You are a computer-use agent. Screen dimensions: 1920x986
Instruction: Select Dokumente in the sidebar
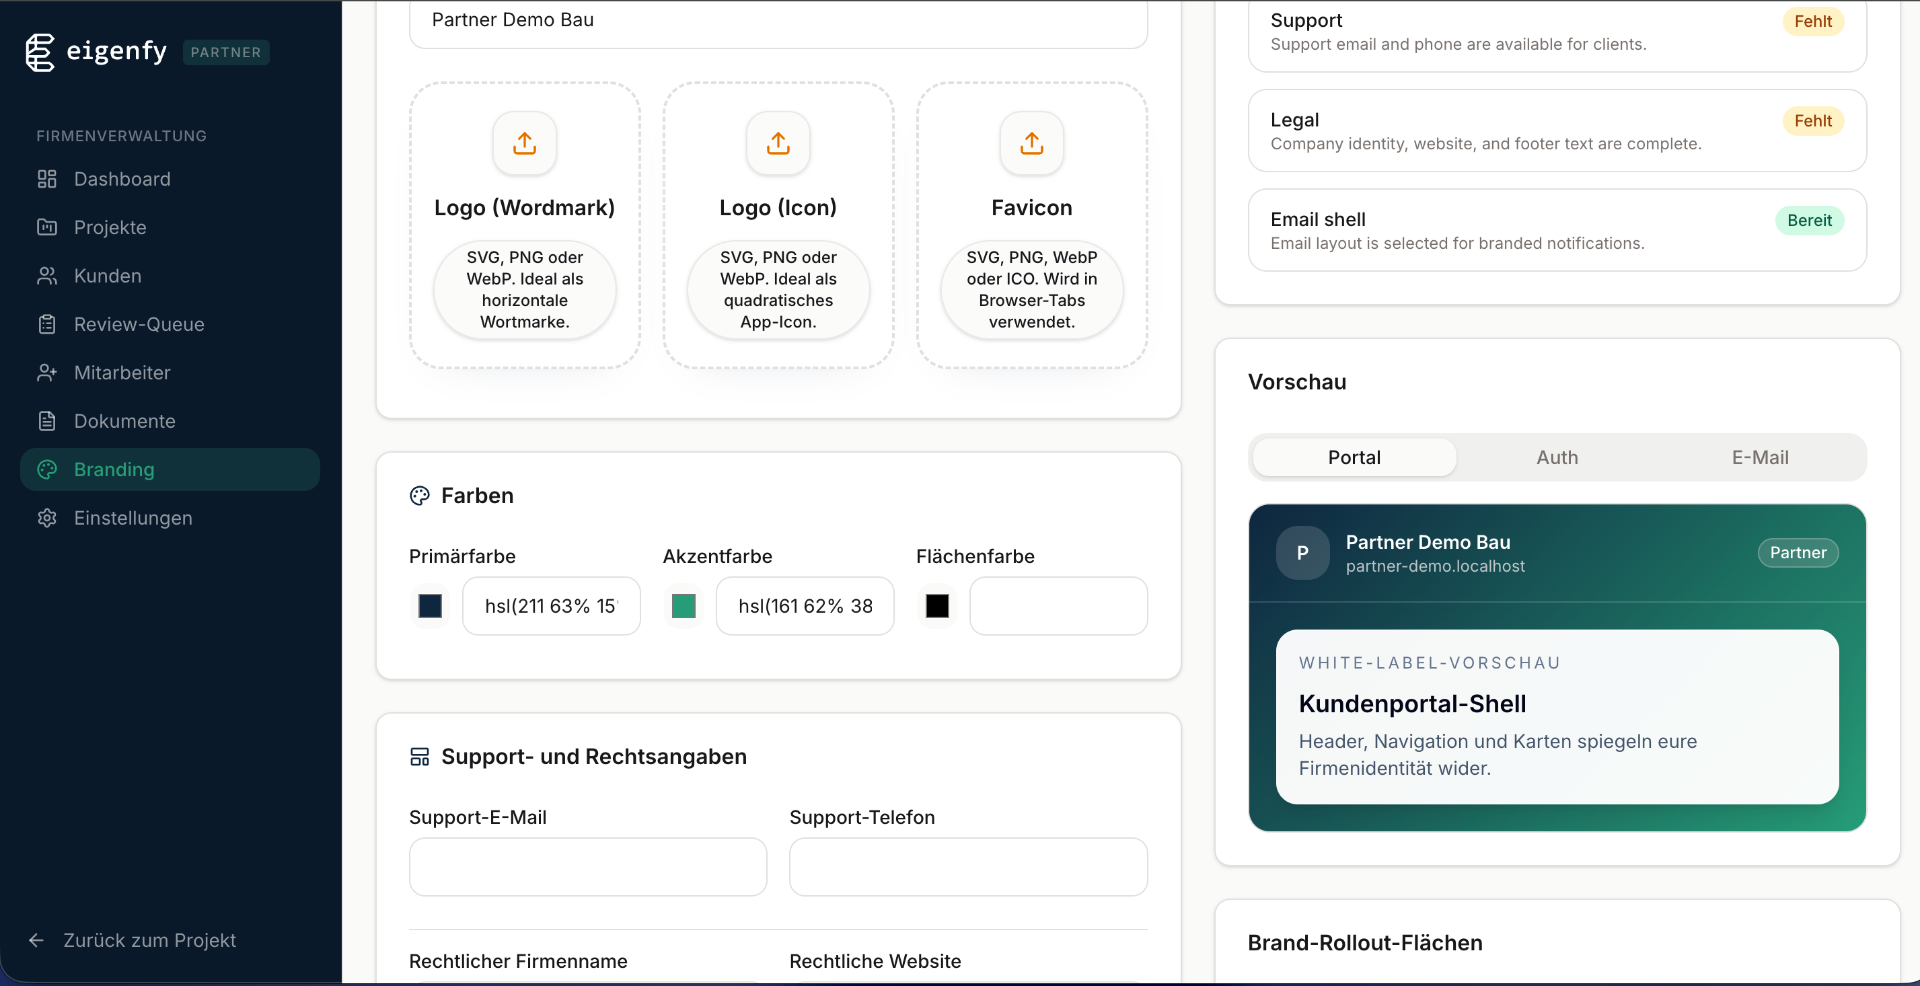124,421
